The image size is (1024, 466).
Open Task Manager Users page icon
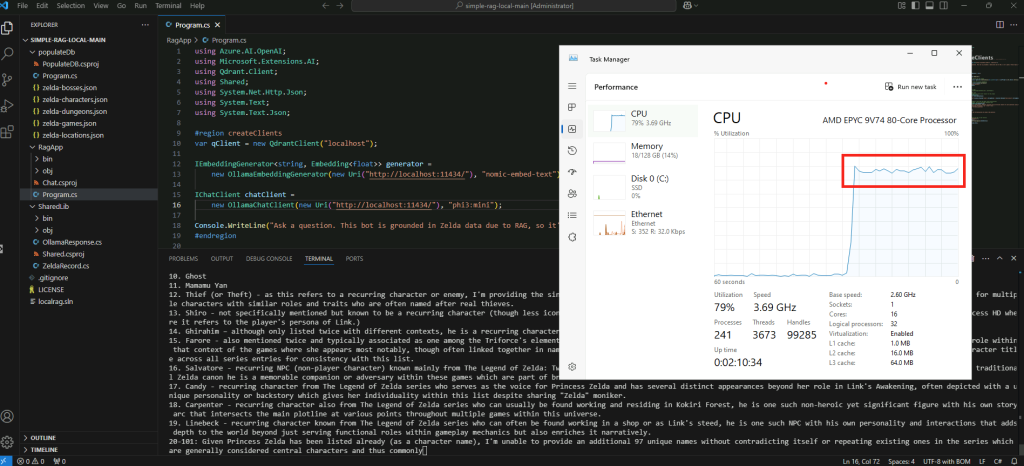[572, 194]
